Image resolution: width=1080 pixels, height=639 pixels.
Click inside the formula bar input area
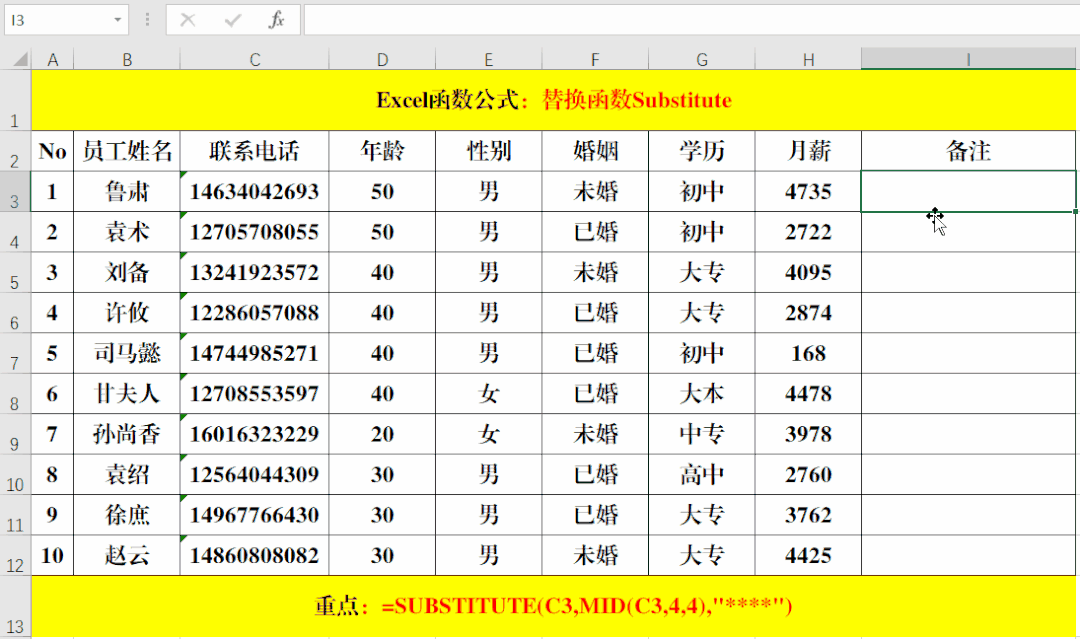(692, 20)
